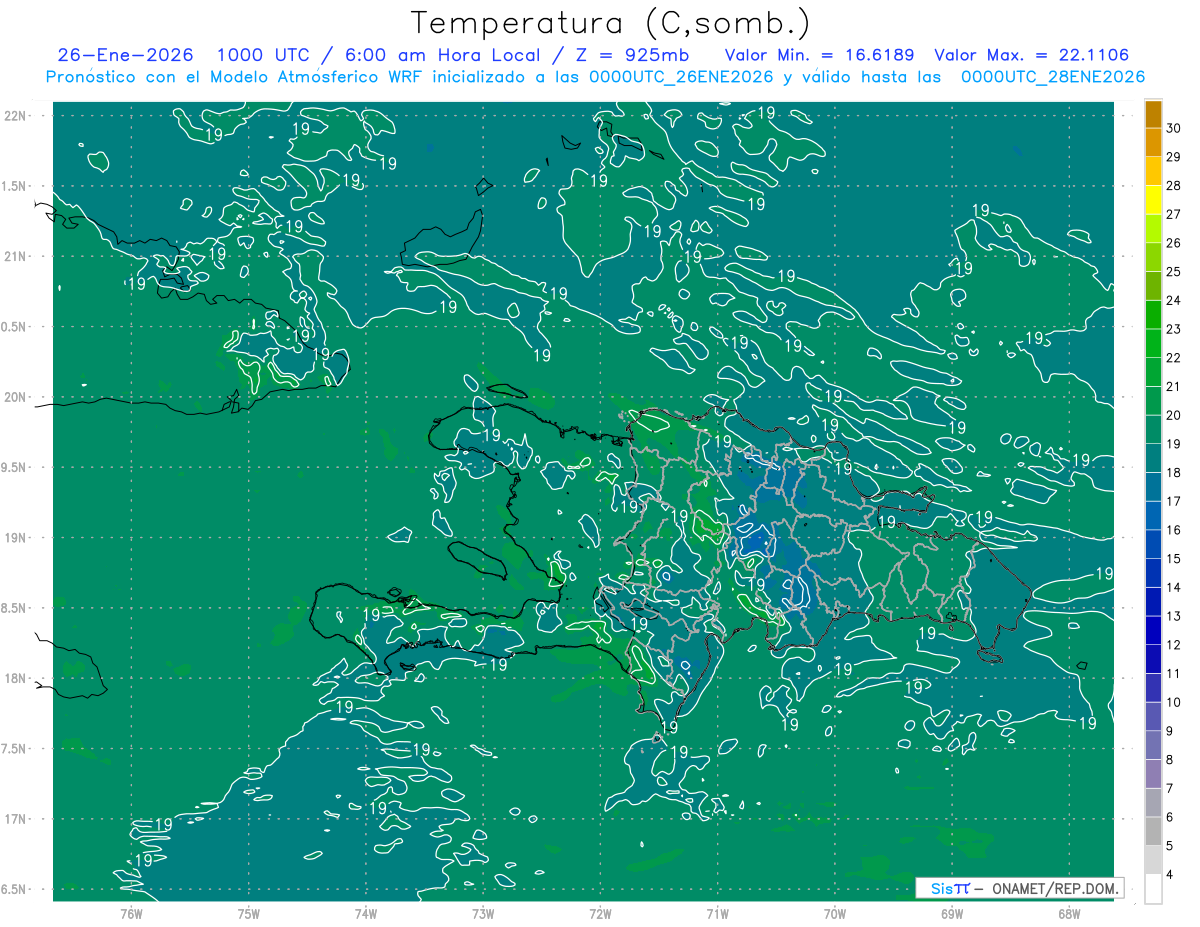Click the "71W" longitude label

click(x=717, y=914)
